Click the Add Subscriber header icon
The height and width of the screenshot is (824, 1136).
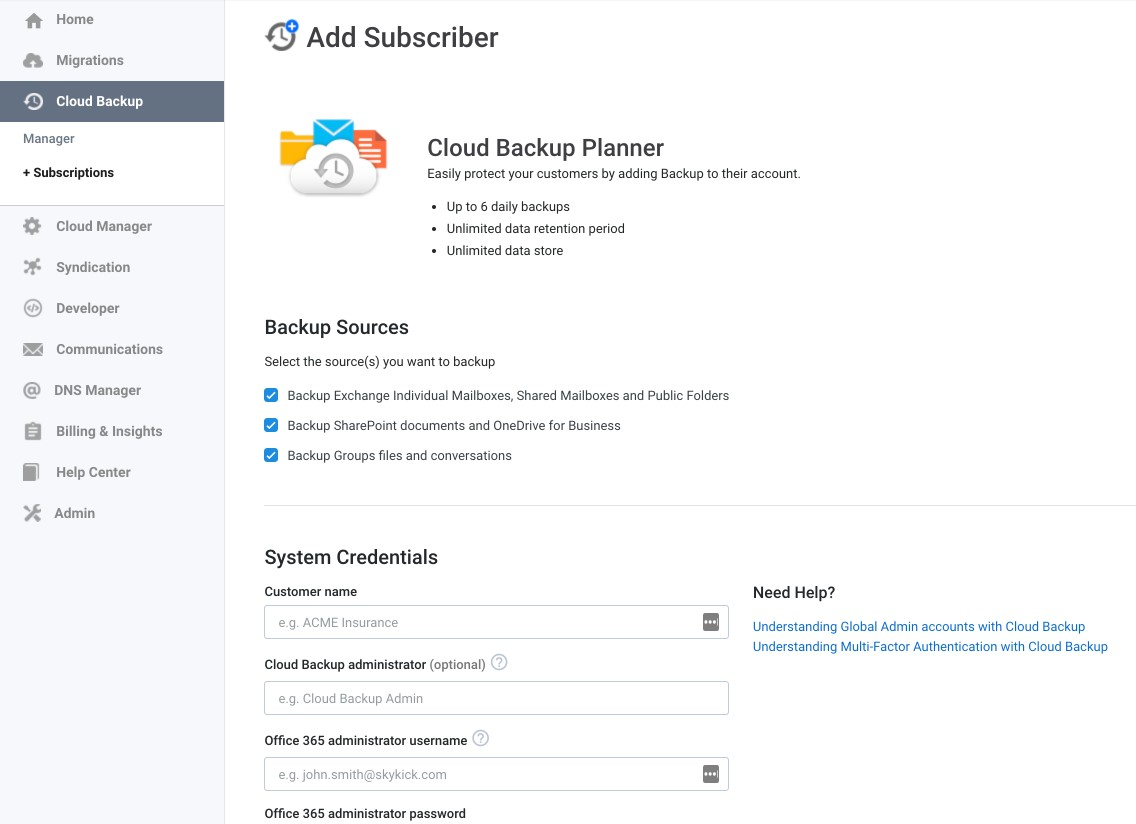click(x=281, y=36)
